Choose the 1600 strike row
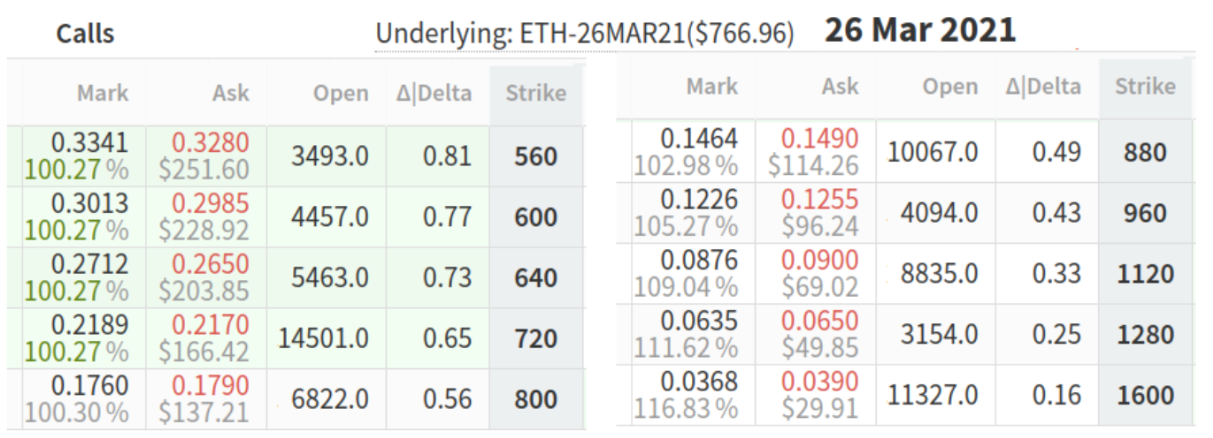 tap(1145, 395)
